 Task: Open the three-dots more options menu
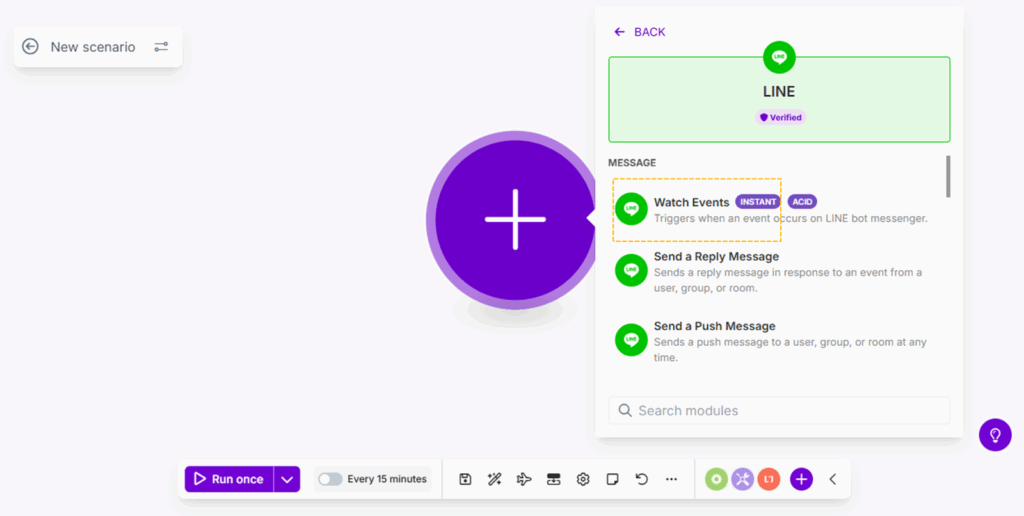coord(671,479)
